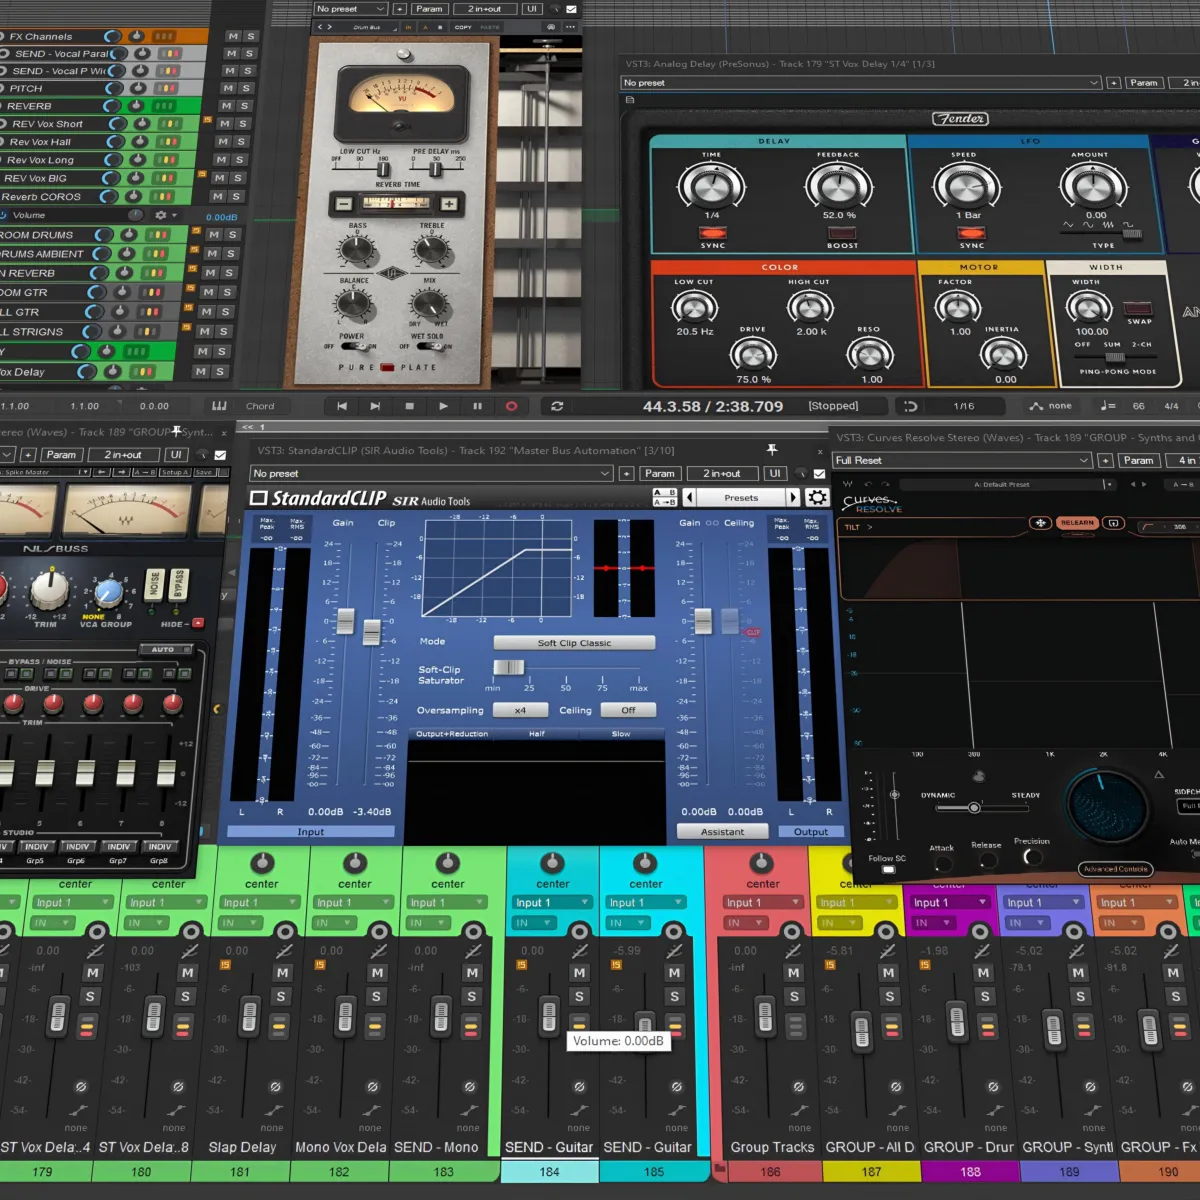
Task: Pause playback in the transport bar
Action: [477, 406]
